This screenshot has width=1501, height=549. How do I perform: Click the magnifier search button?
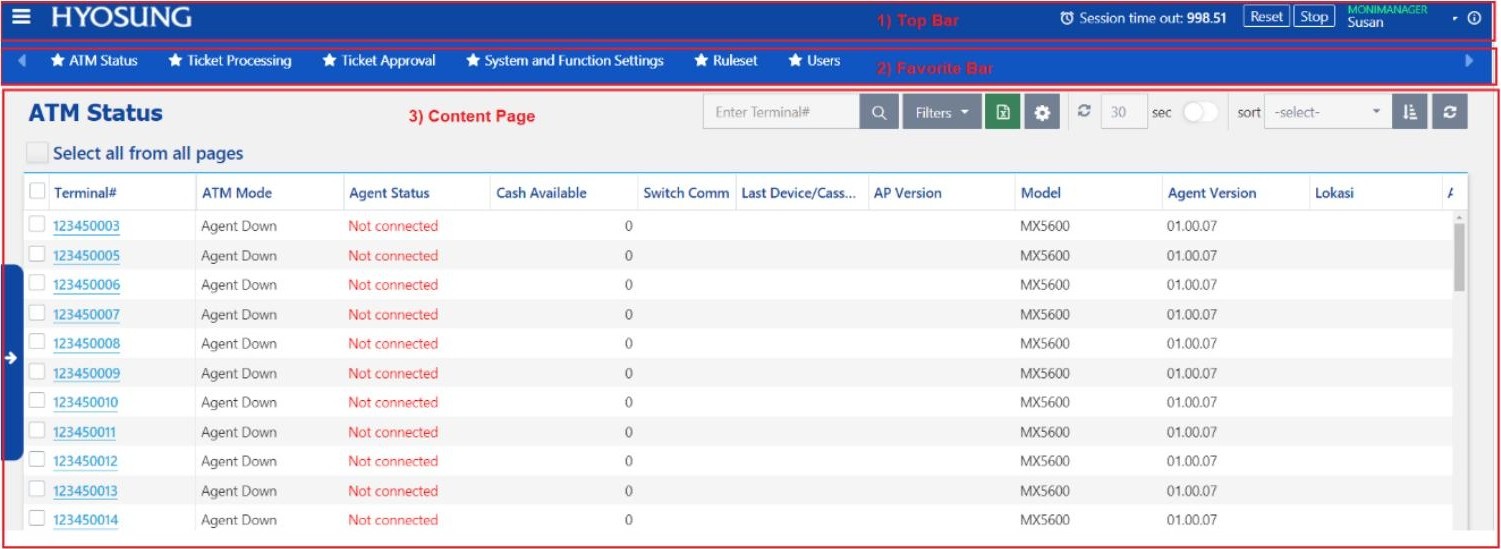(x=879, y=113)
